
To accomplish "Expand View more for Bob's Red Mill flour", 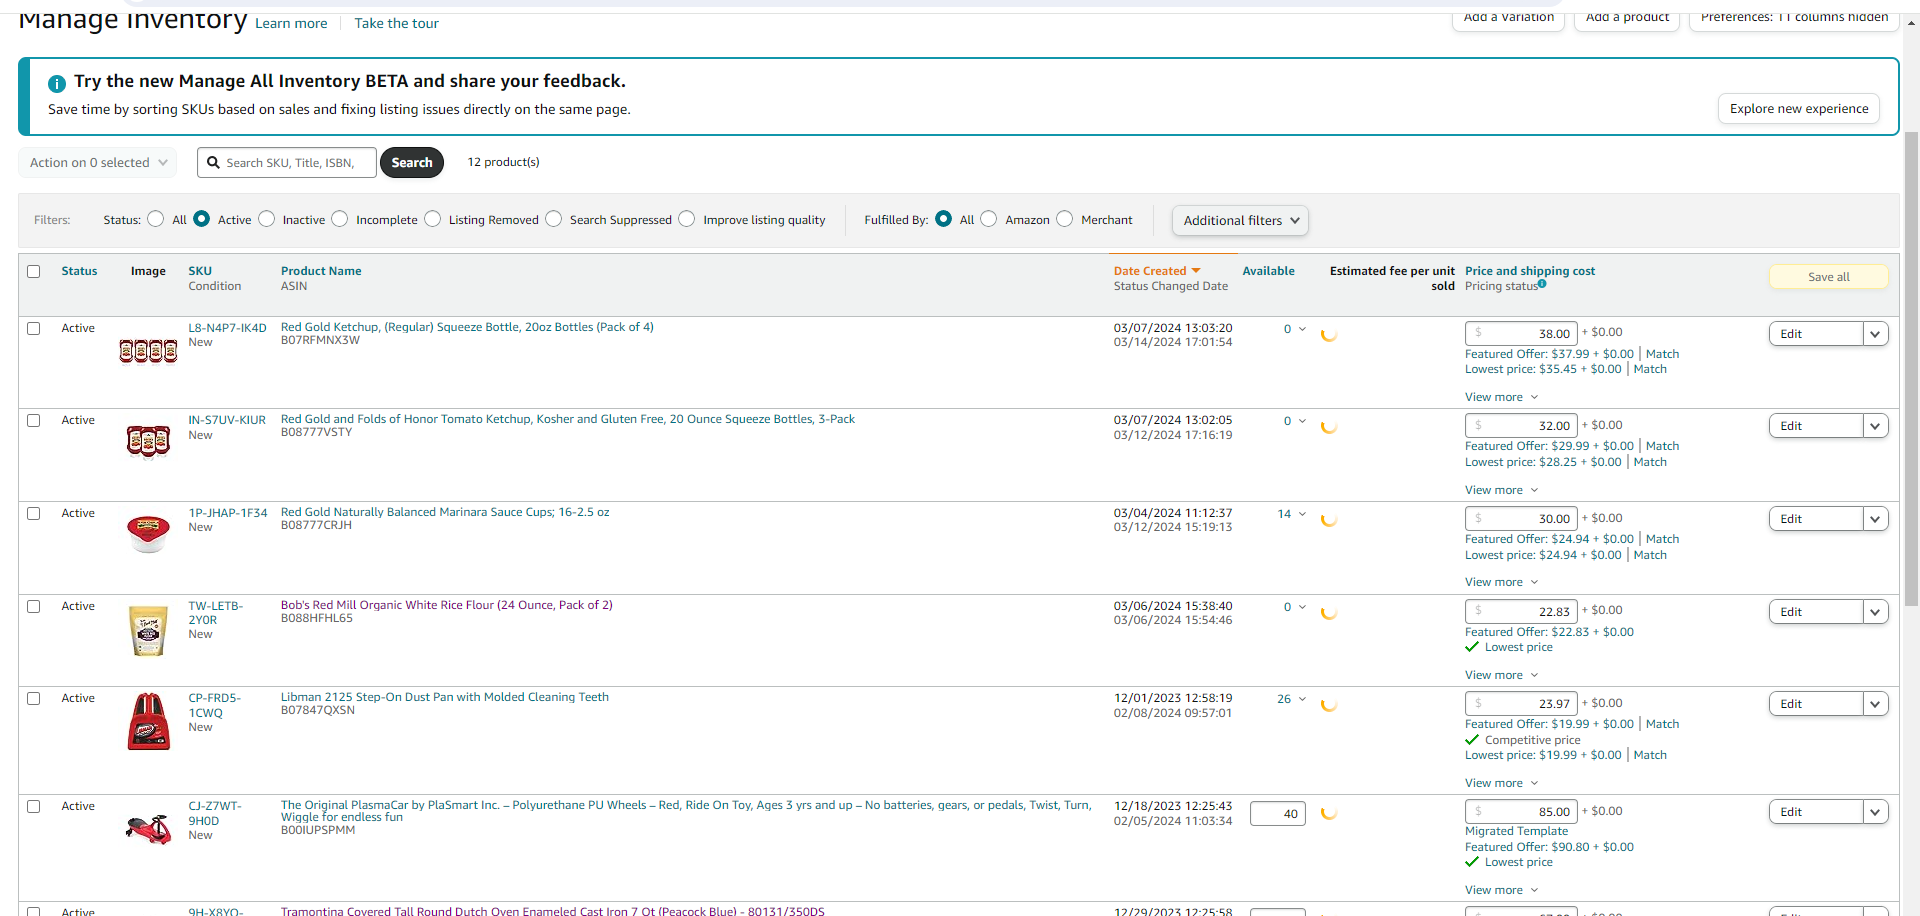I will click(1501, 675).
